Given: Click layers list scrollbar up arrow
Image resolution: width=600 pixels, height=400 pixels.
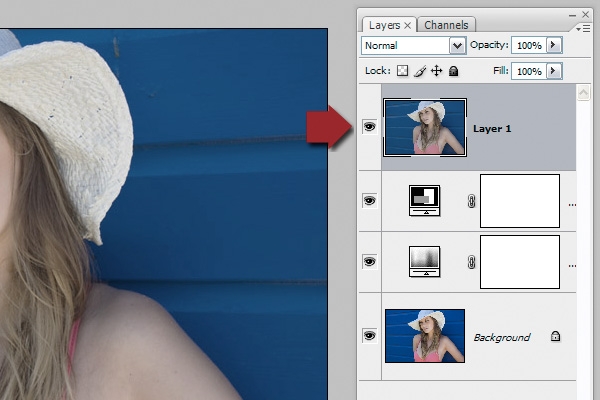Looking at the screenshot, I should pos(583,92).
